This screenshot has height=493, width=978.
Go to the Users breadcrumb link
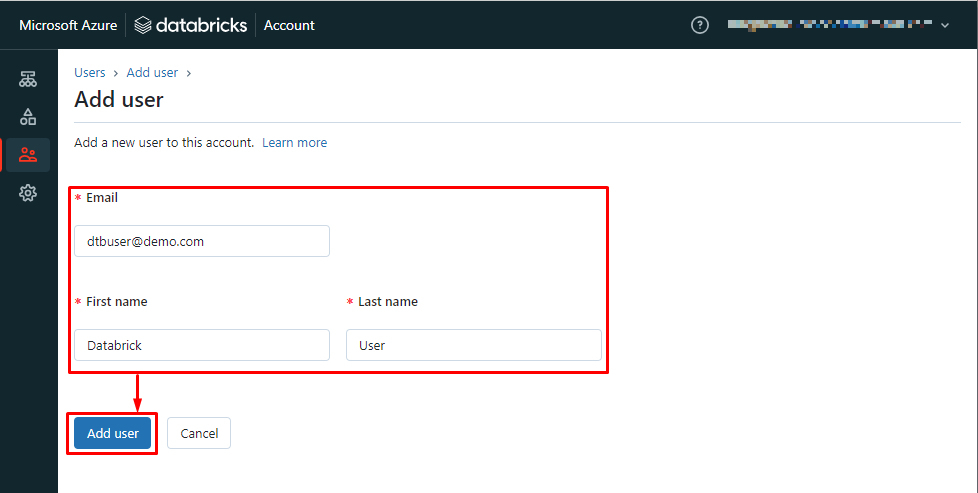click(x=90, y=72)
